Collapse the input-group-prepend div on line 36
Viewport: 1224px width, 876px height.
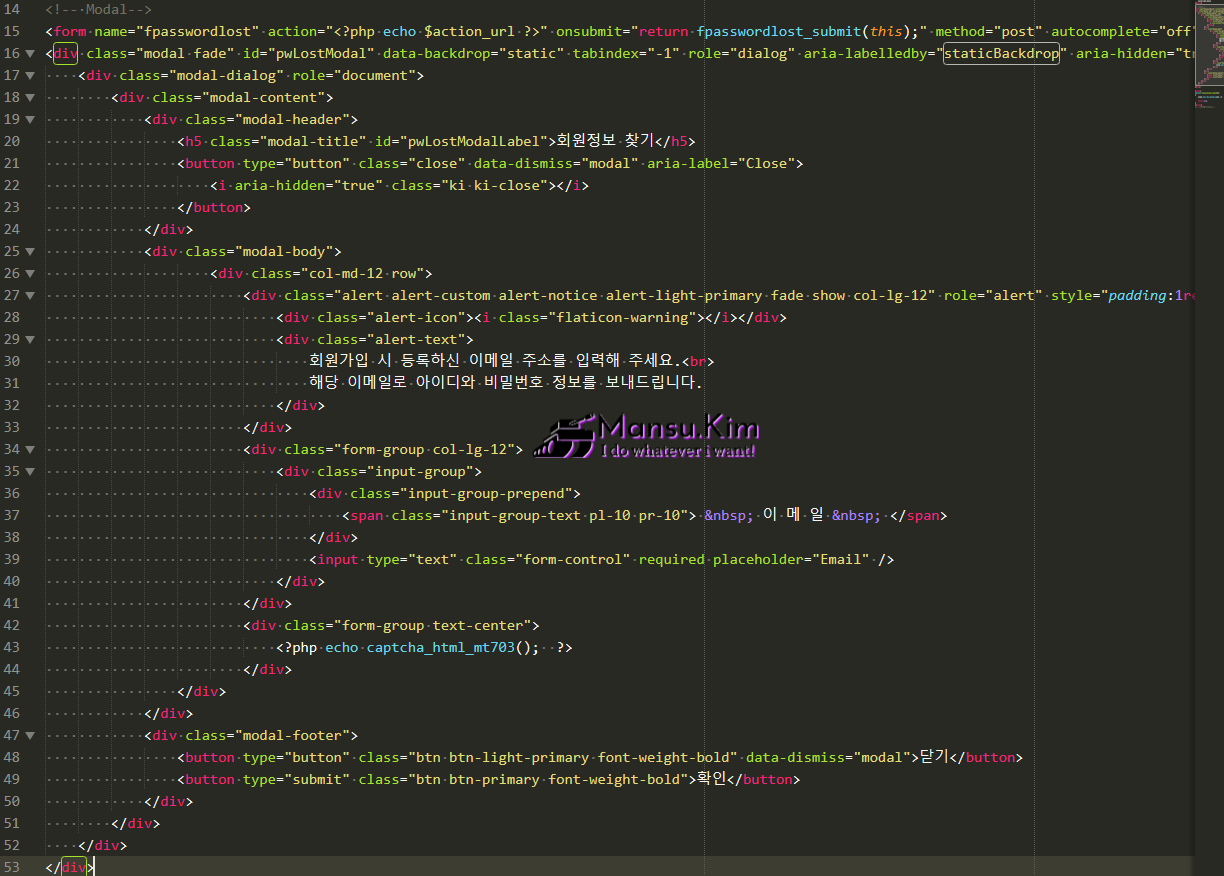pos(30,494)
